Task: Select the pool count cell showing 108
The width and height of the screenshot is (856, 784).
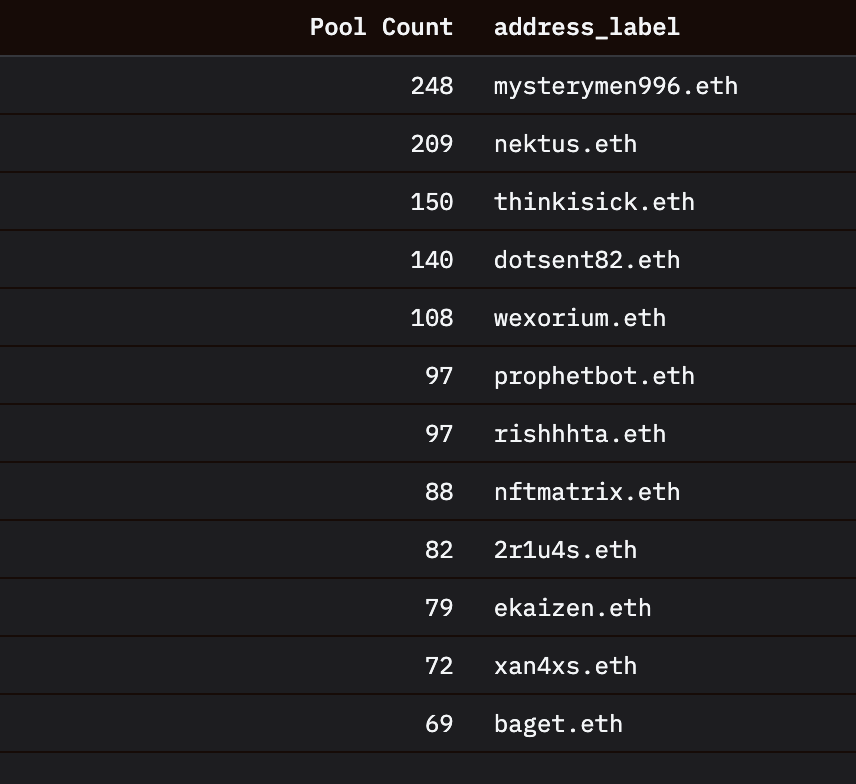Action: pyautogui.click(x=431, y=318)
